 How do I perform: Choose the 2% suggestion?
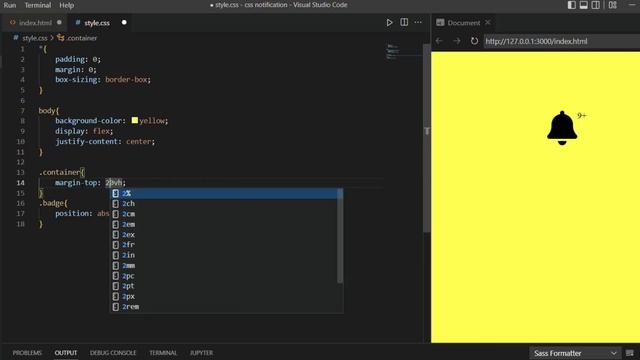[226, 193]
